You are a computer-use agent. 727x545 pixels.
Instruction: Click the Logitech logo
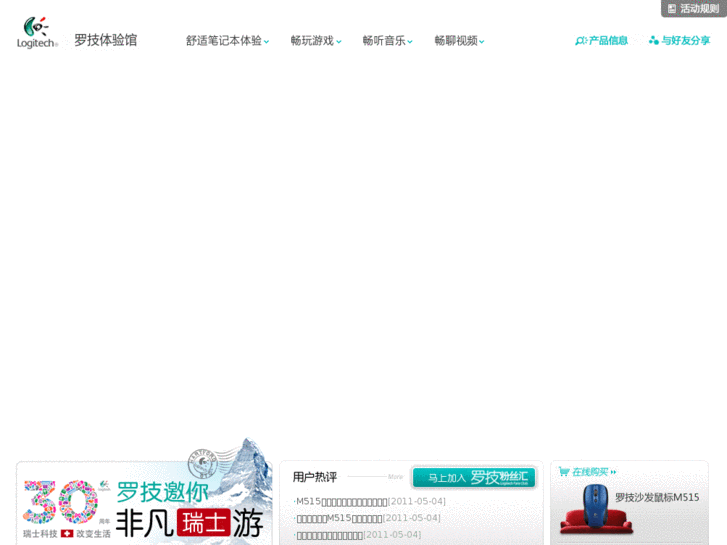pos(37,32)
